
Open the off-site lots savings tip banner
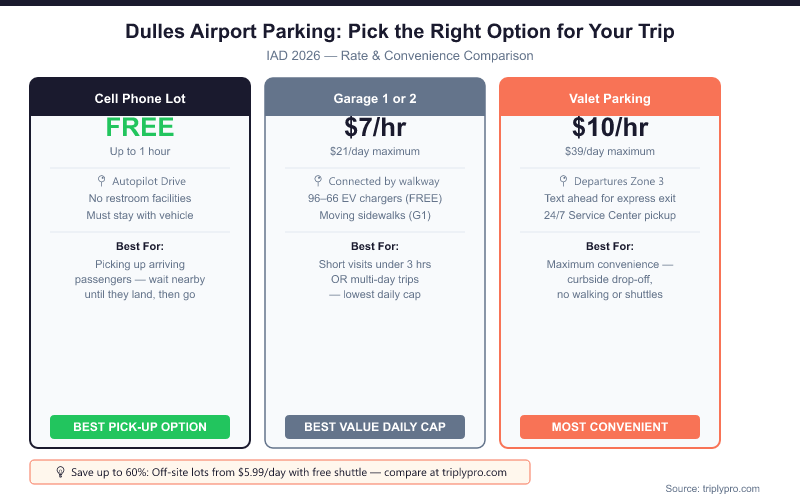[x=280, y=471]
